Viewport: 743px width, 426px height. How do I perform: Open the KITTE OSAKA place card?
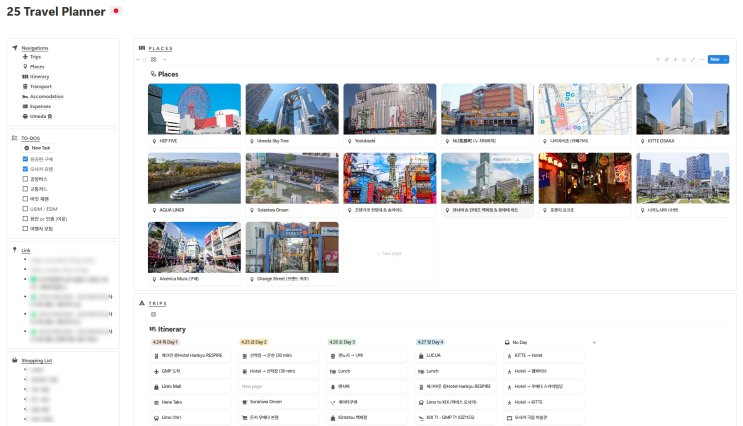click(x=683, y=115)
